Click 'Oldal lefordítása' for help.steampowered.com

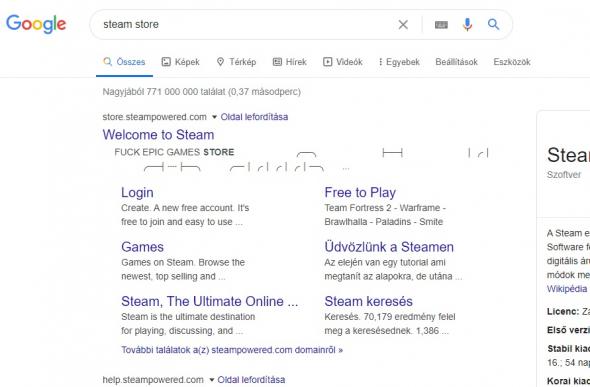pyautogui.click(x=251, y=380)
